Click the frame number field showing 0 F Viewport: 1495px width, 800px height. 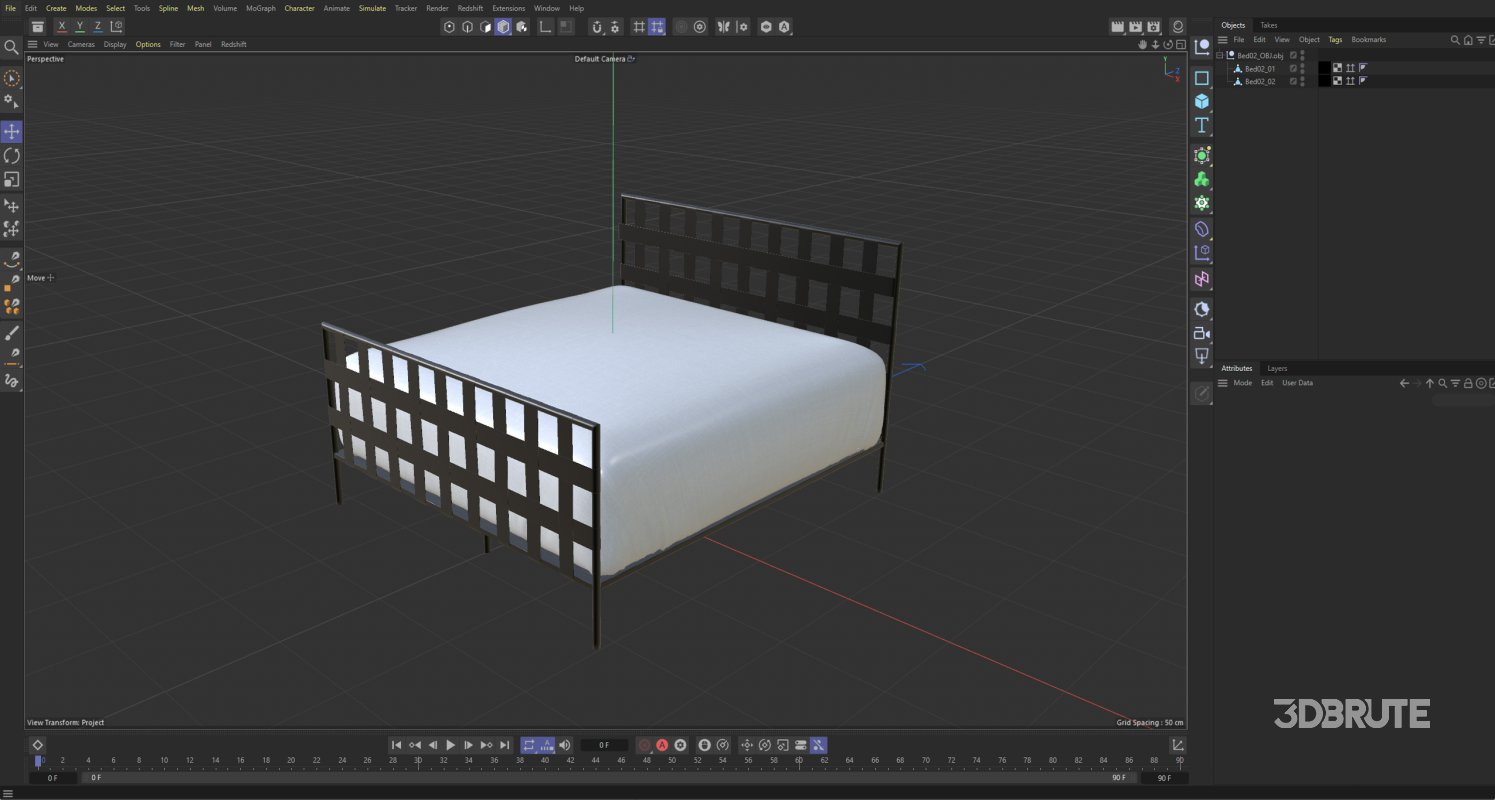pos(604,745)
